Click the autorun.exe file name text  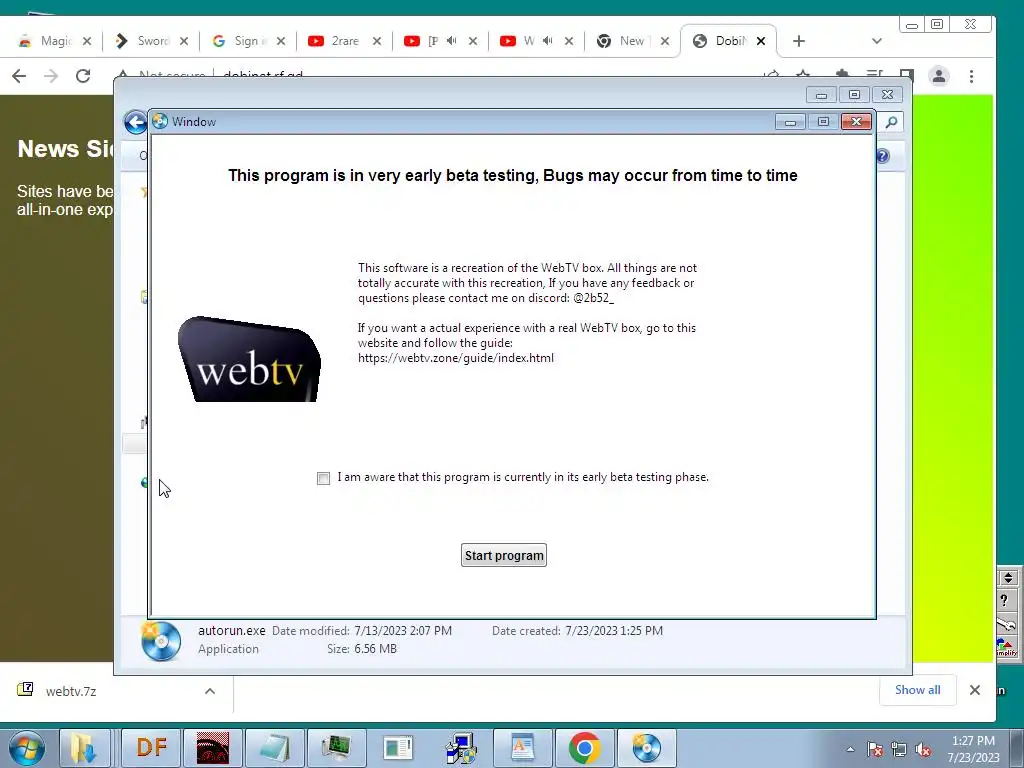click(x=232, y=631)
